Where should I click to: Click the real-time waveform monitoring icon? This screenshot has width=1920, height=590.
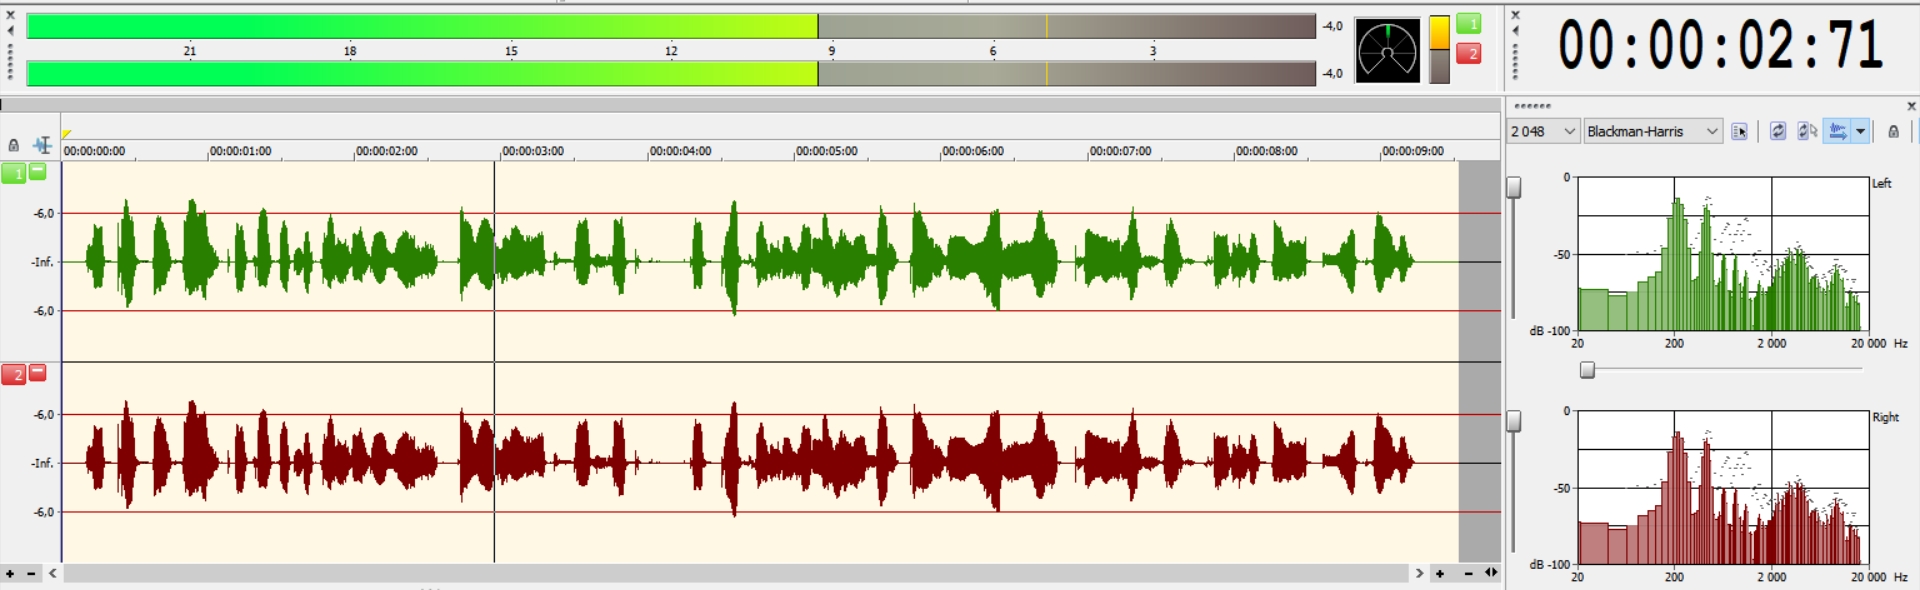tap(1837, 132)
